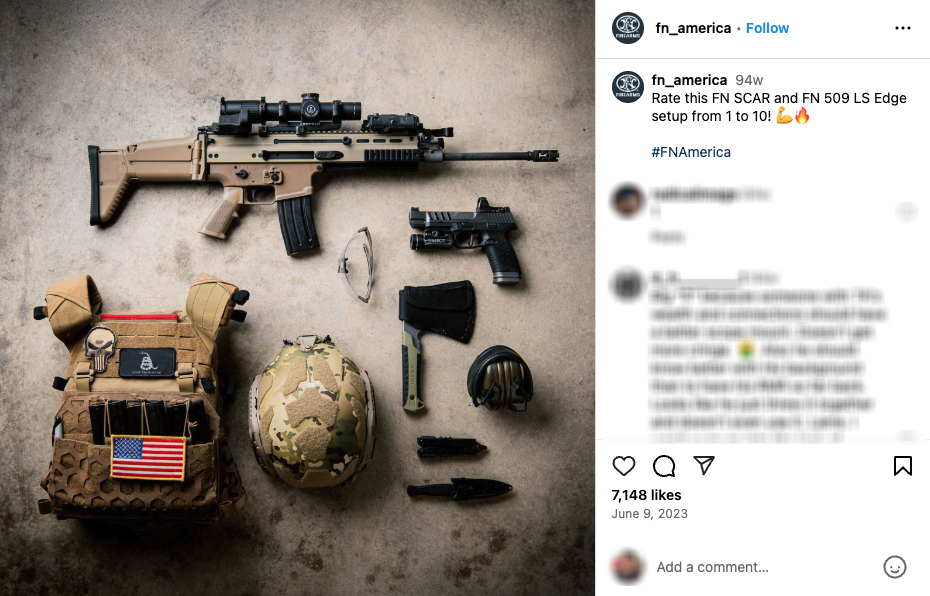930x596 pixels.
Task: Open comments via the speech bubble icon
Action: pyautogui.click(x=664, y=466)
